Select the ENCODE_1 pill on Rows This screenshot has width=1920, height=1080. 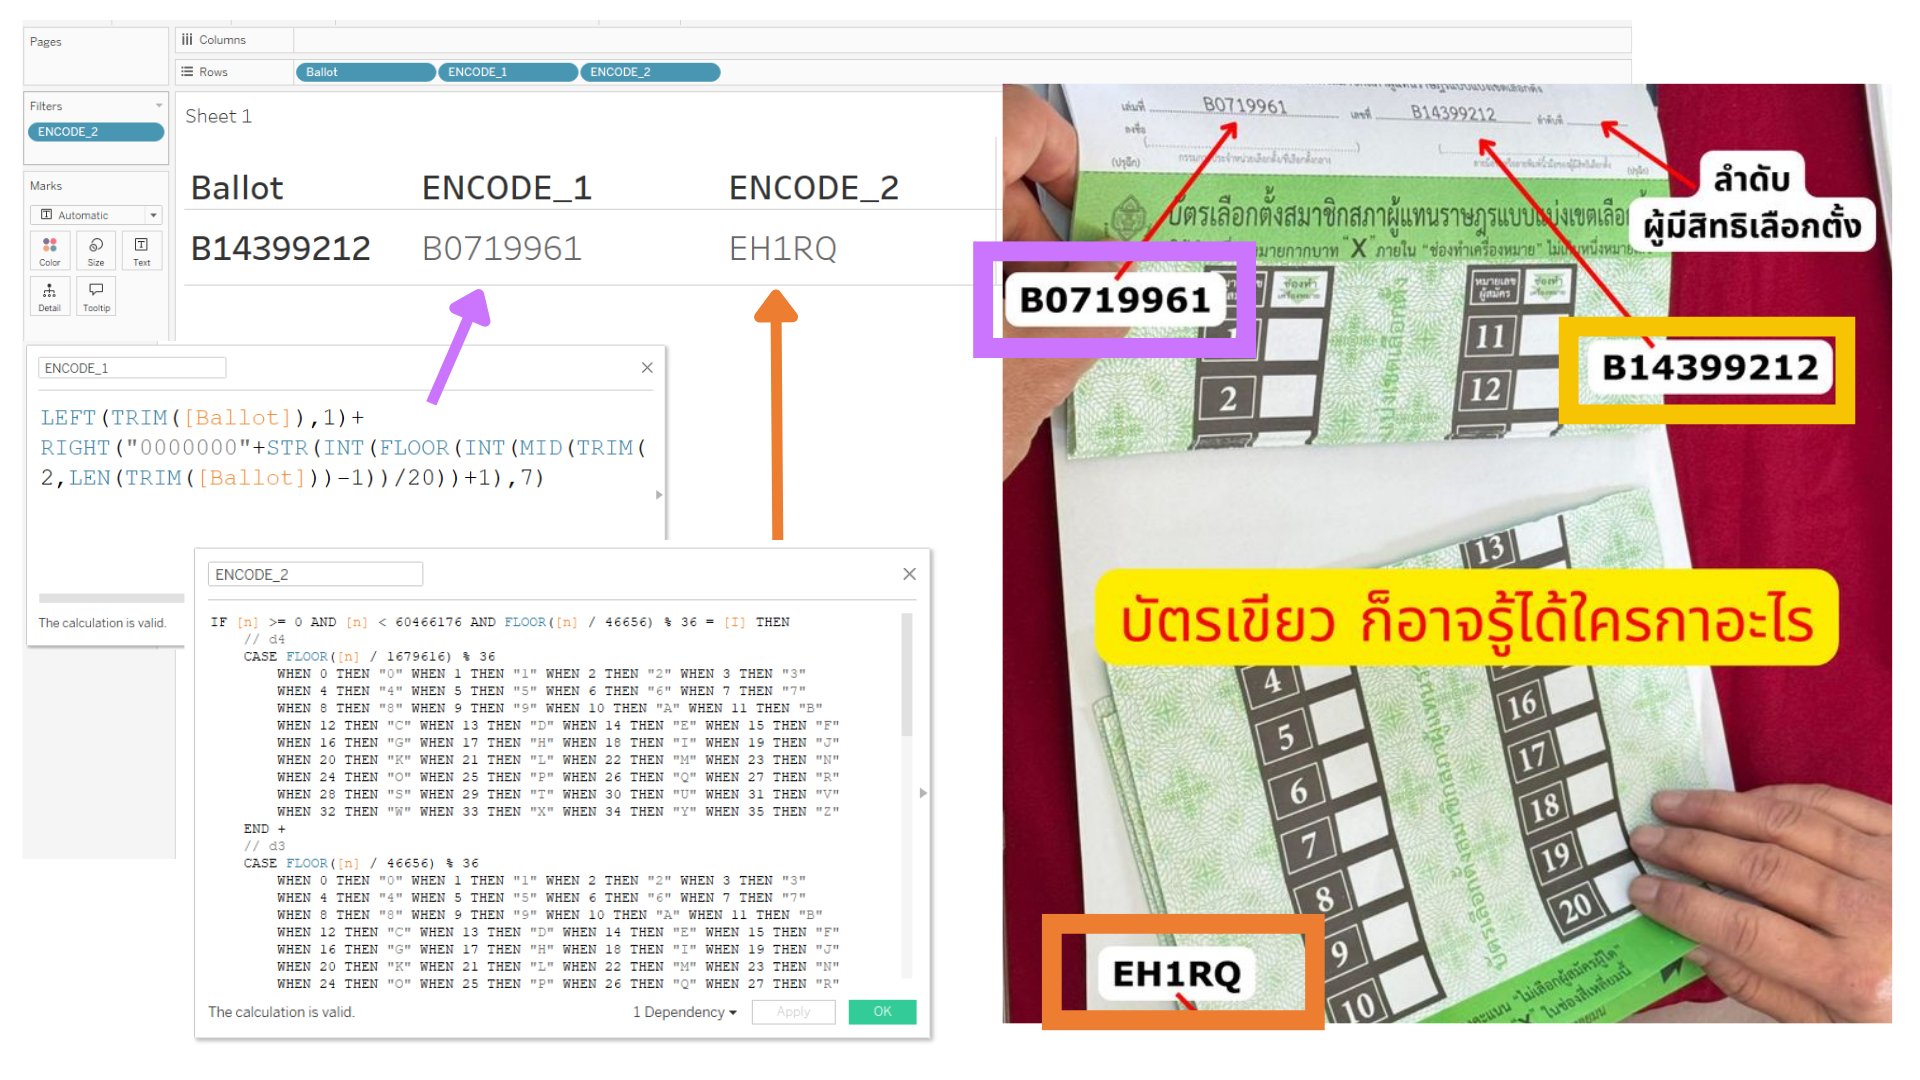coord(508,72)
